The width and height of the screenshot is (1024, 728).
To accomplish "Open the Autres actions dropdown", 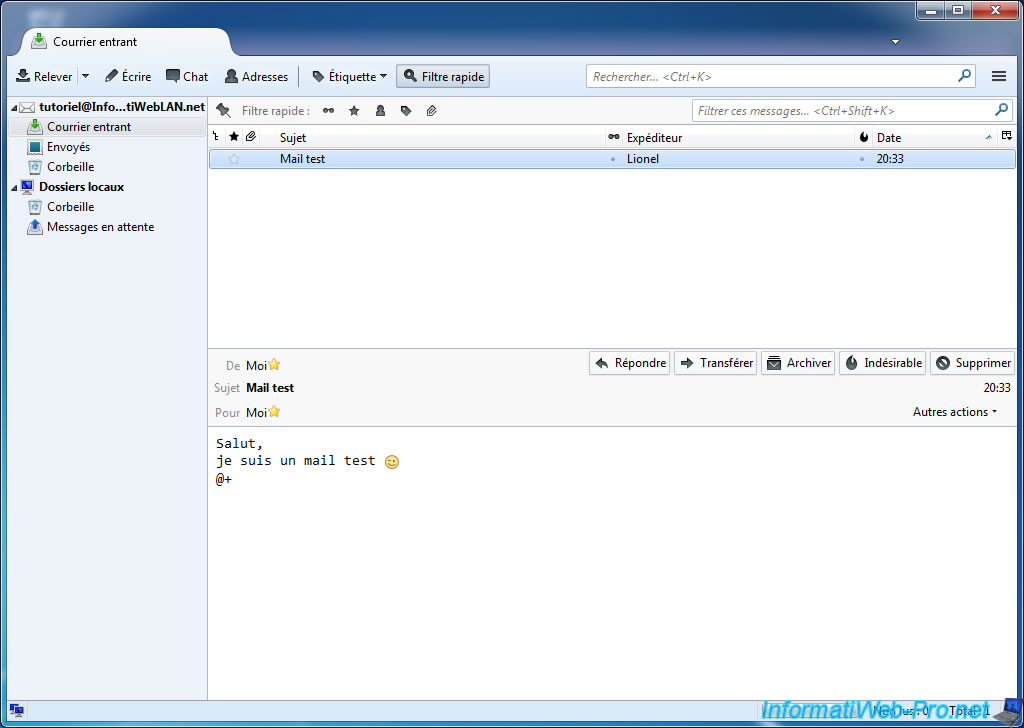I will [955, 412].
